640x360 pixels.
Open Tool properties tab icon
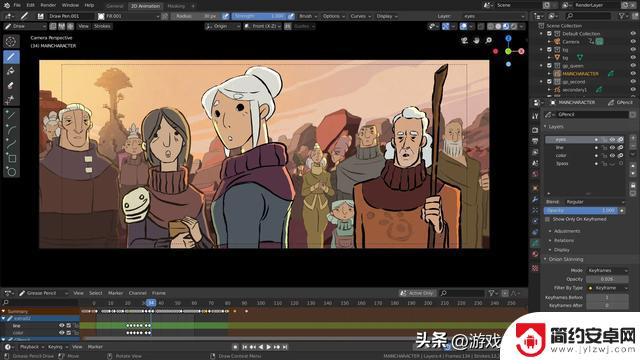click(x=535, y=116)
